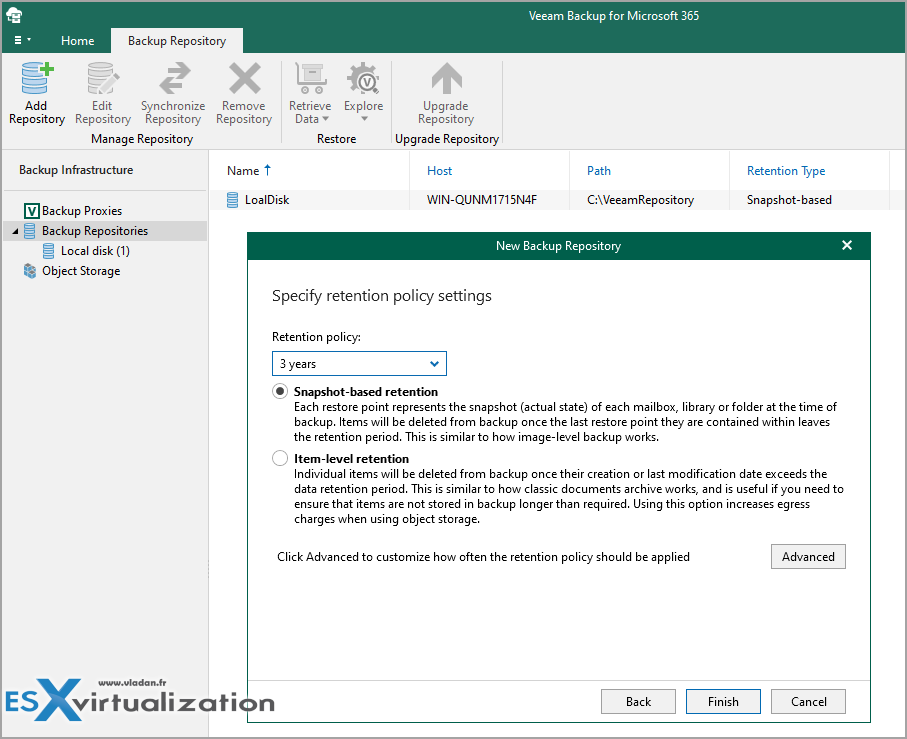Expand the Explore dropdown arrow
907x739 pixels.
pos(364,119)
